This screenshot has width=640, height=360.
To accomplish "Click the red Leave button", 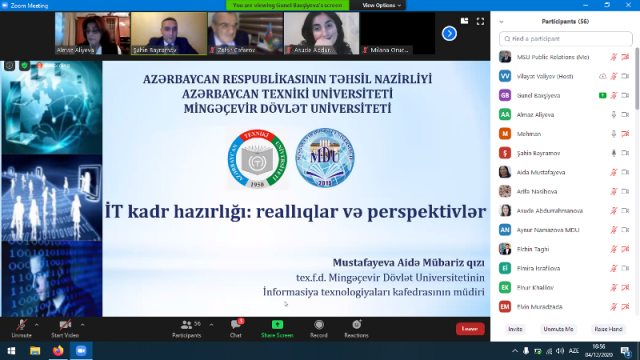I will click(470, 329).
